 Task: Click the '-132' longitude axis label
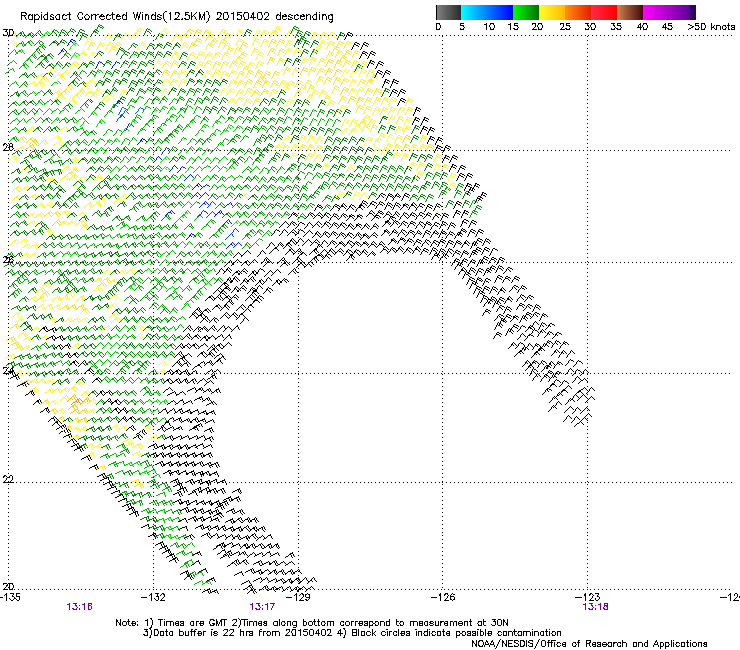(153, 597)
